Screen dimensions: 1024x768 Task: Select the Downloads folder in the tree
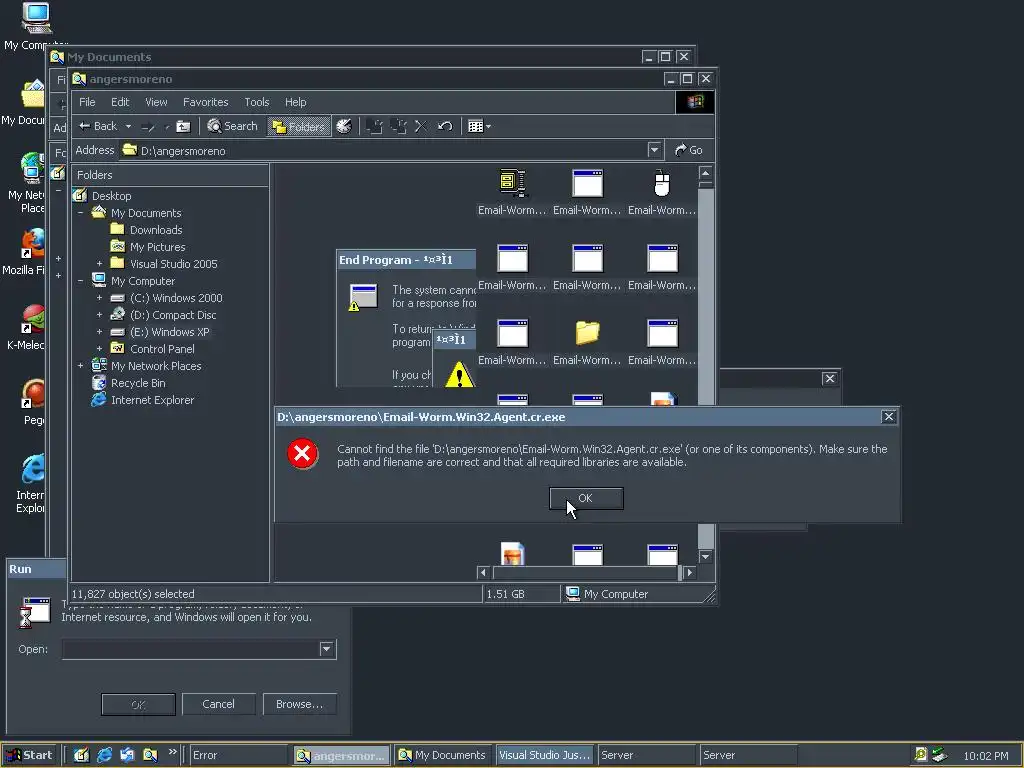click(155, 230)
